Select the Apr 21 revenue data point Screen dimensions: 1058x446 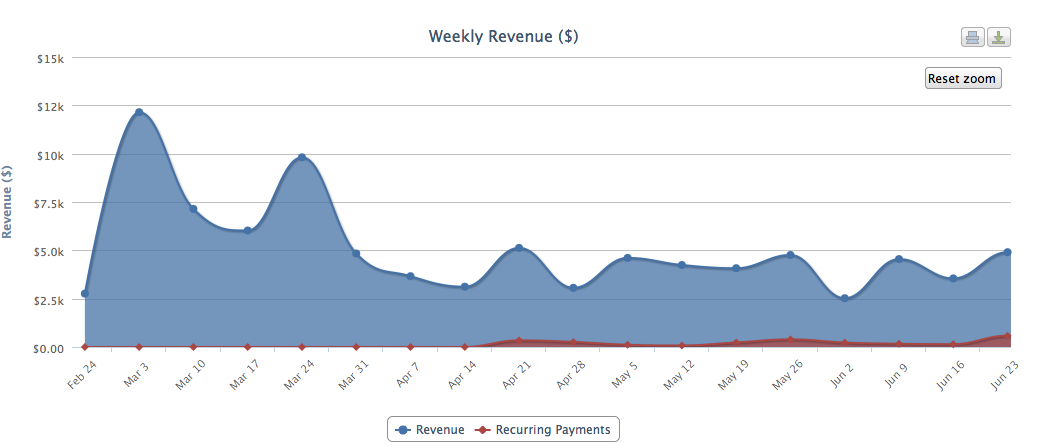pos(519,248)
